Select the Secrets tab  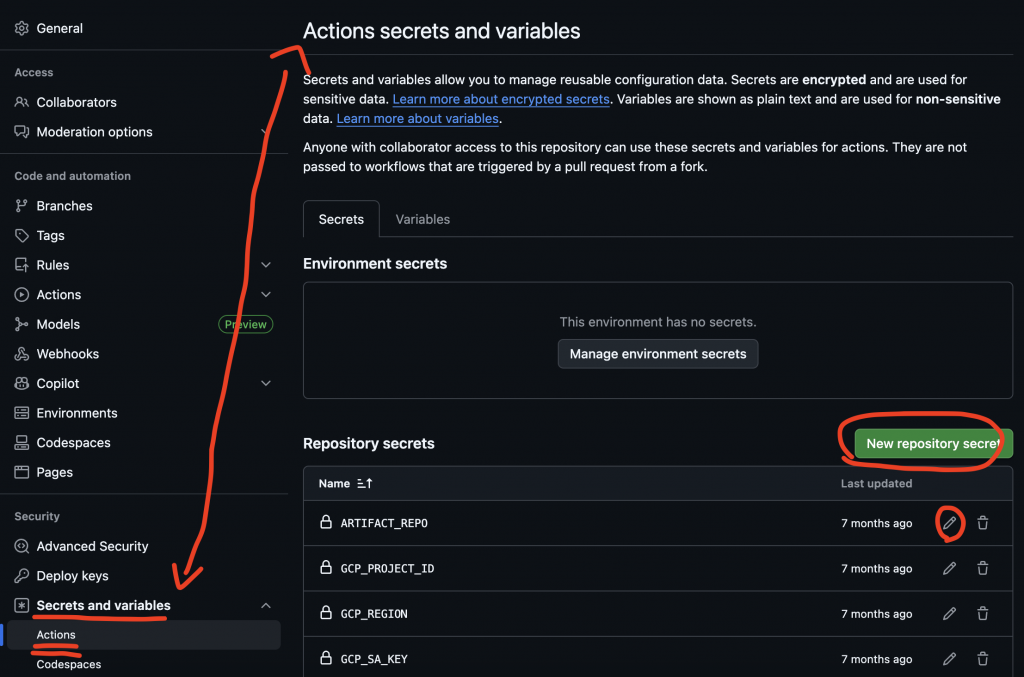point(341,219)
